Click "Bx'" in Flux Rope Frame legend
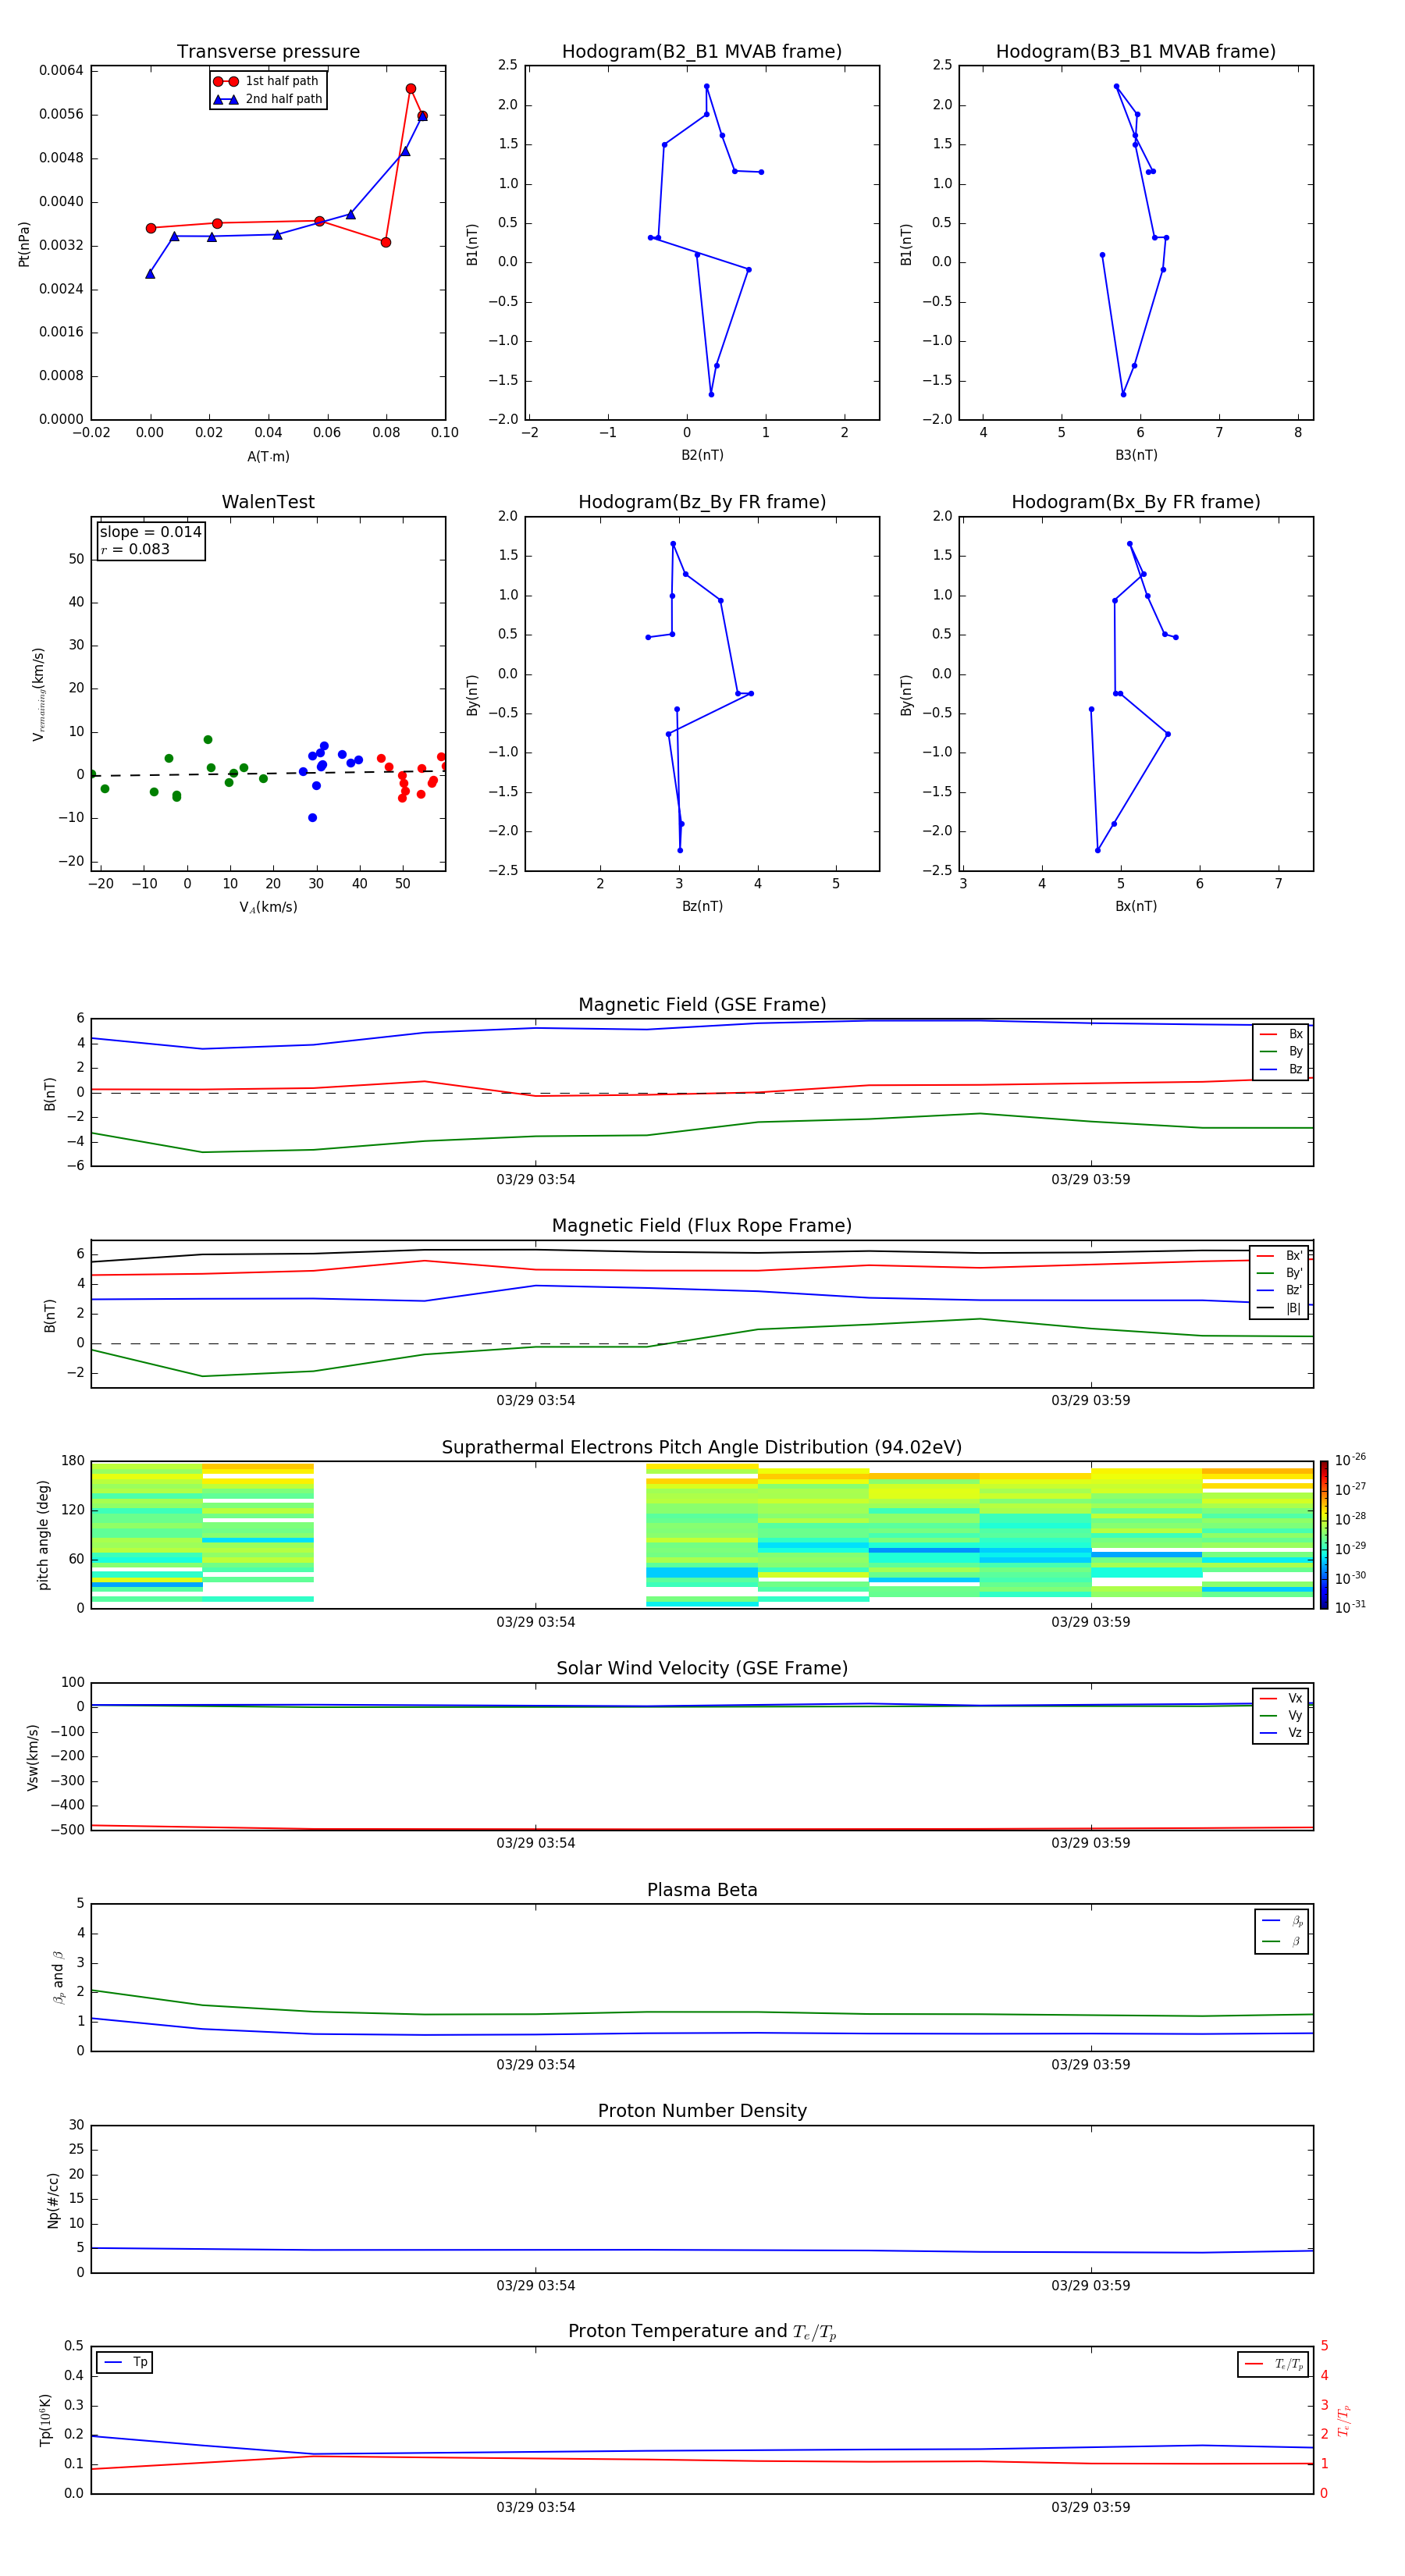 tap(1294, 1256)
